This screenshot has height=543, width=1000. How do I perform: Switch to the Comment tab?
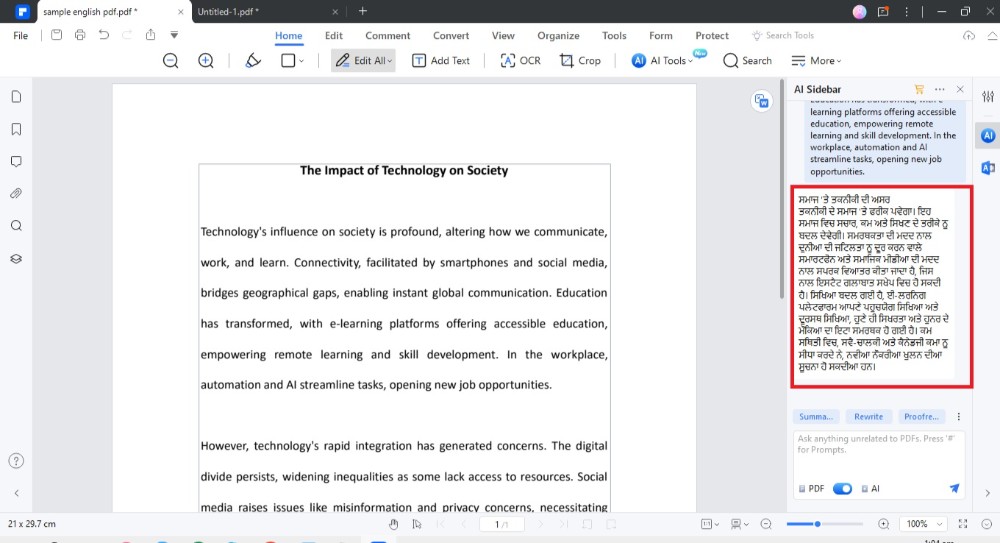point(388,36)
